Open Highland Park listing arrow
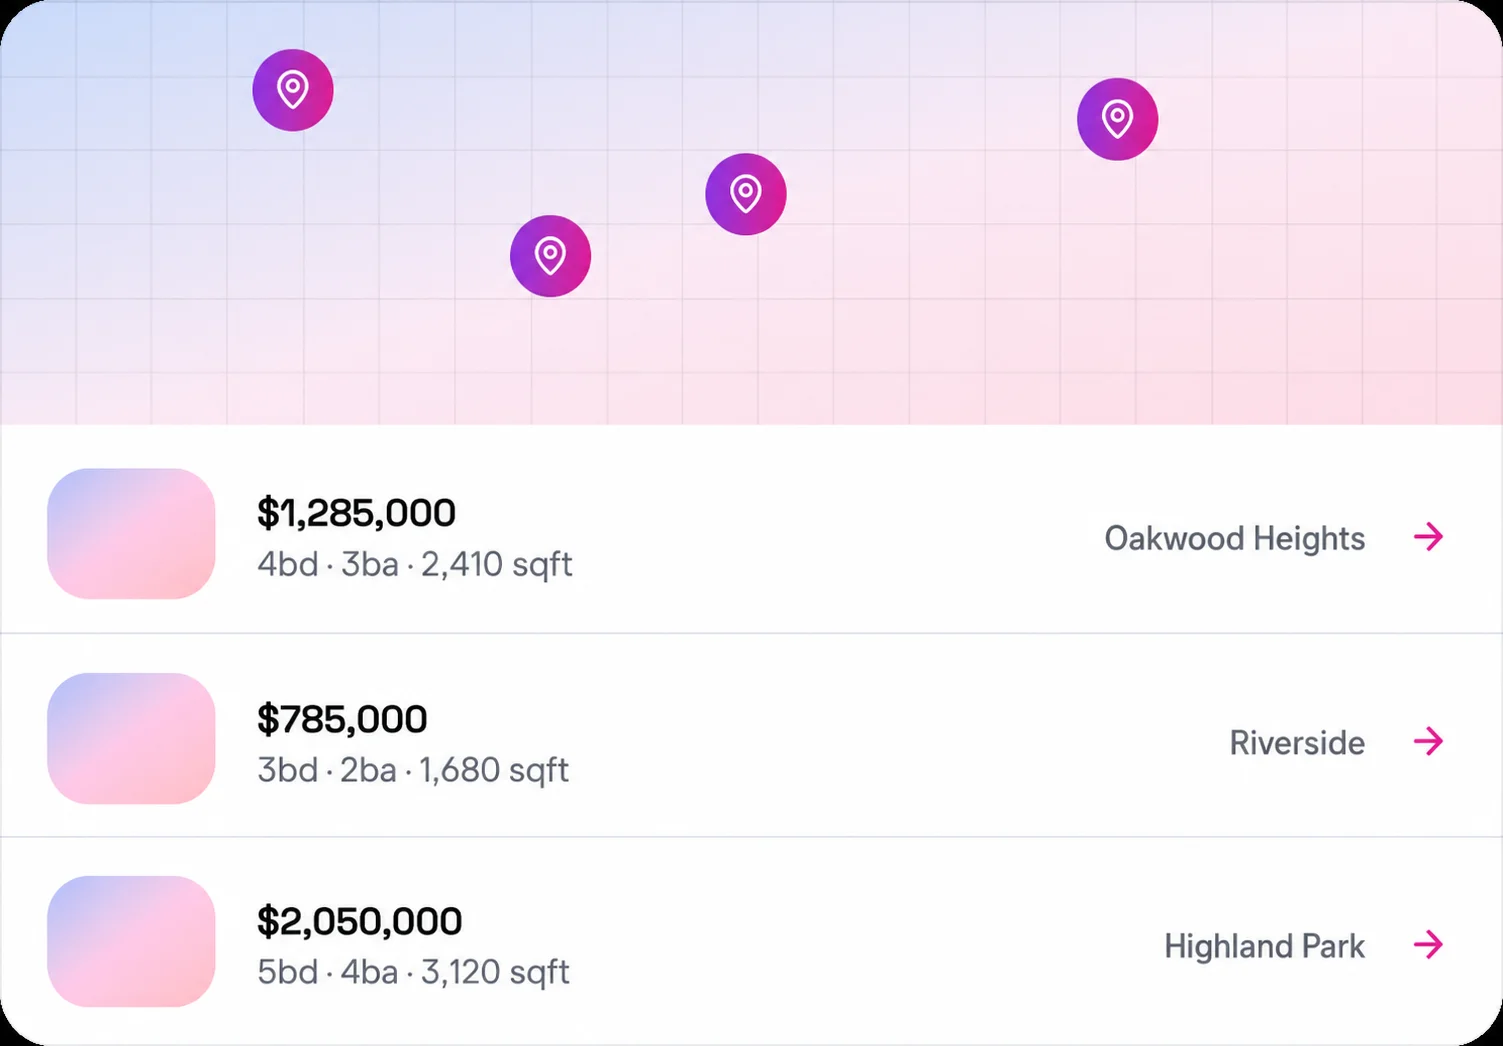 coord(1429,944)
